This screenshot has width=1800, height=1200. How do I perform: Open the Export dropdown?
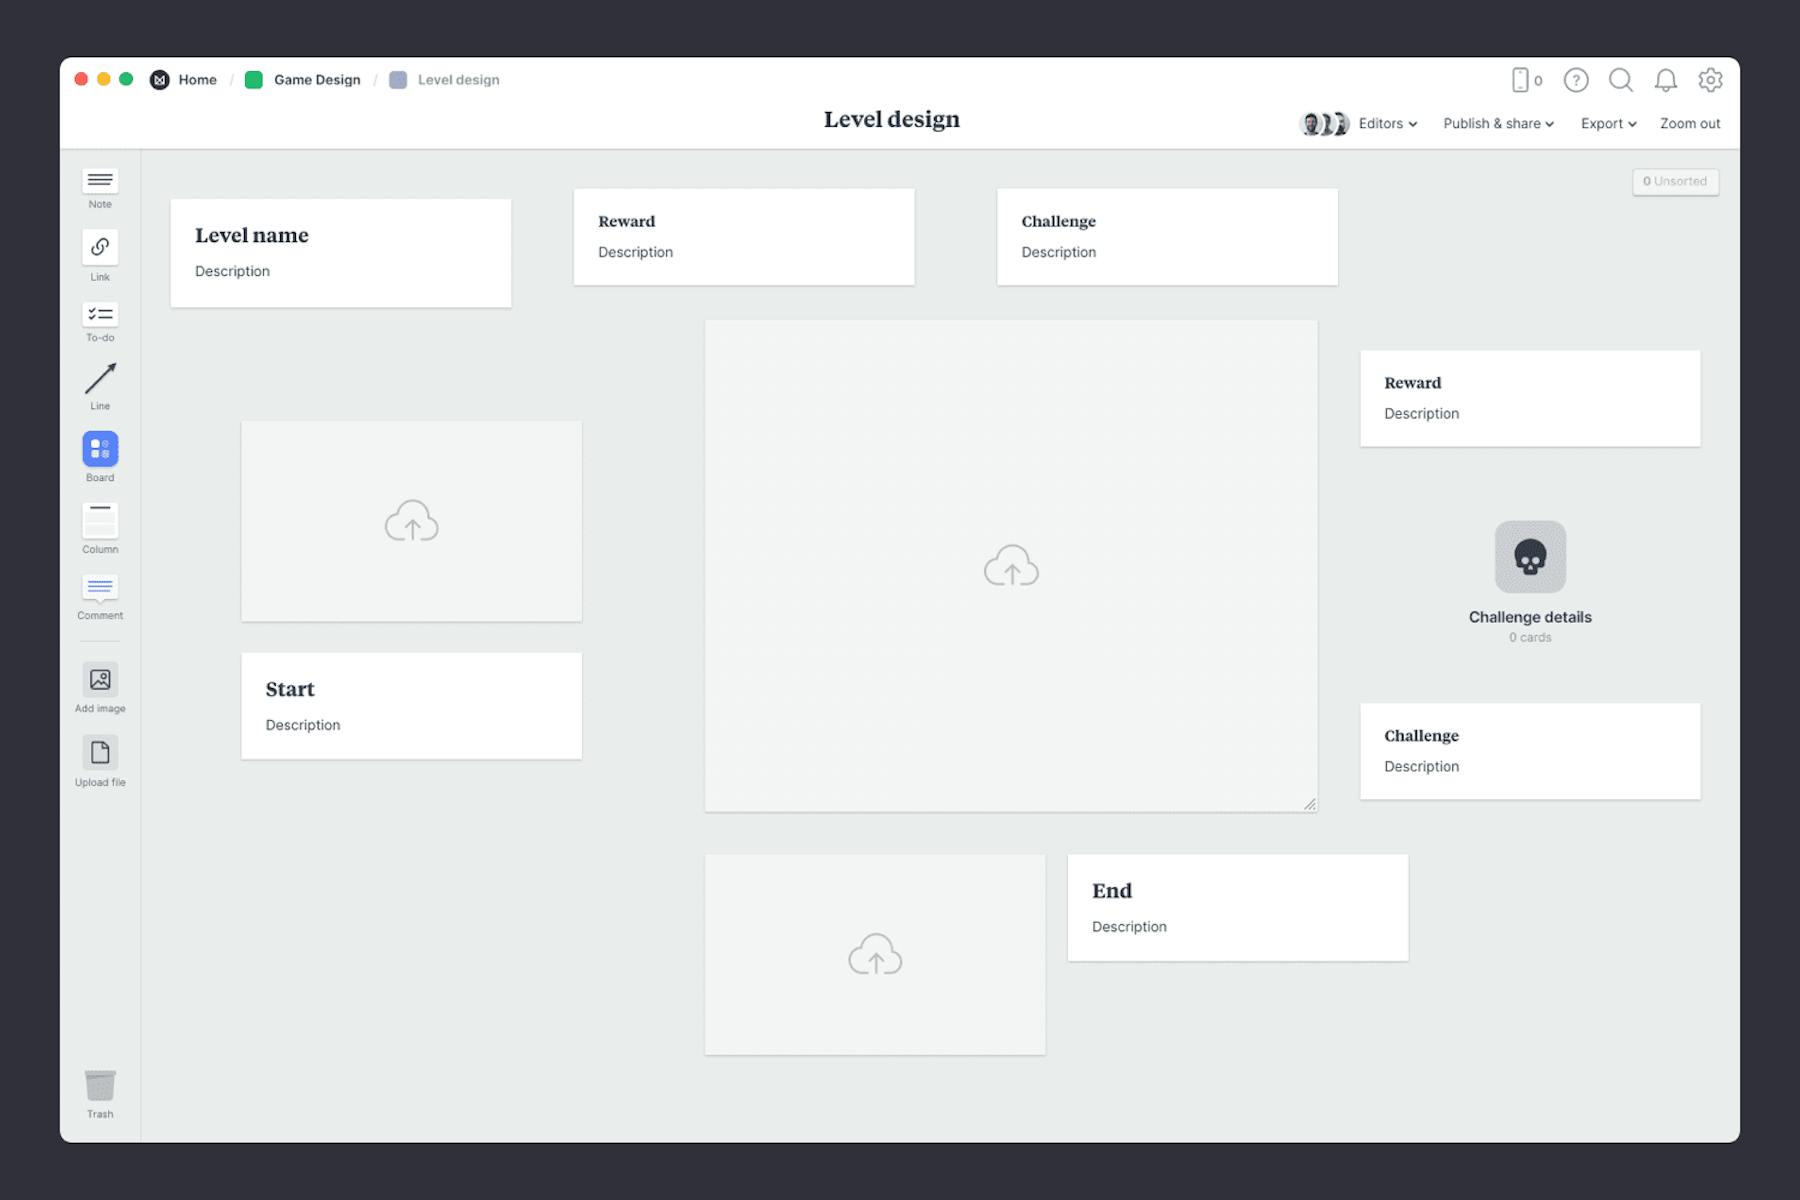[x=1607, y=123]
